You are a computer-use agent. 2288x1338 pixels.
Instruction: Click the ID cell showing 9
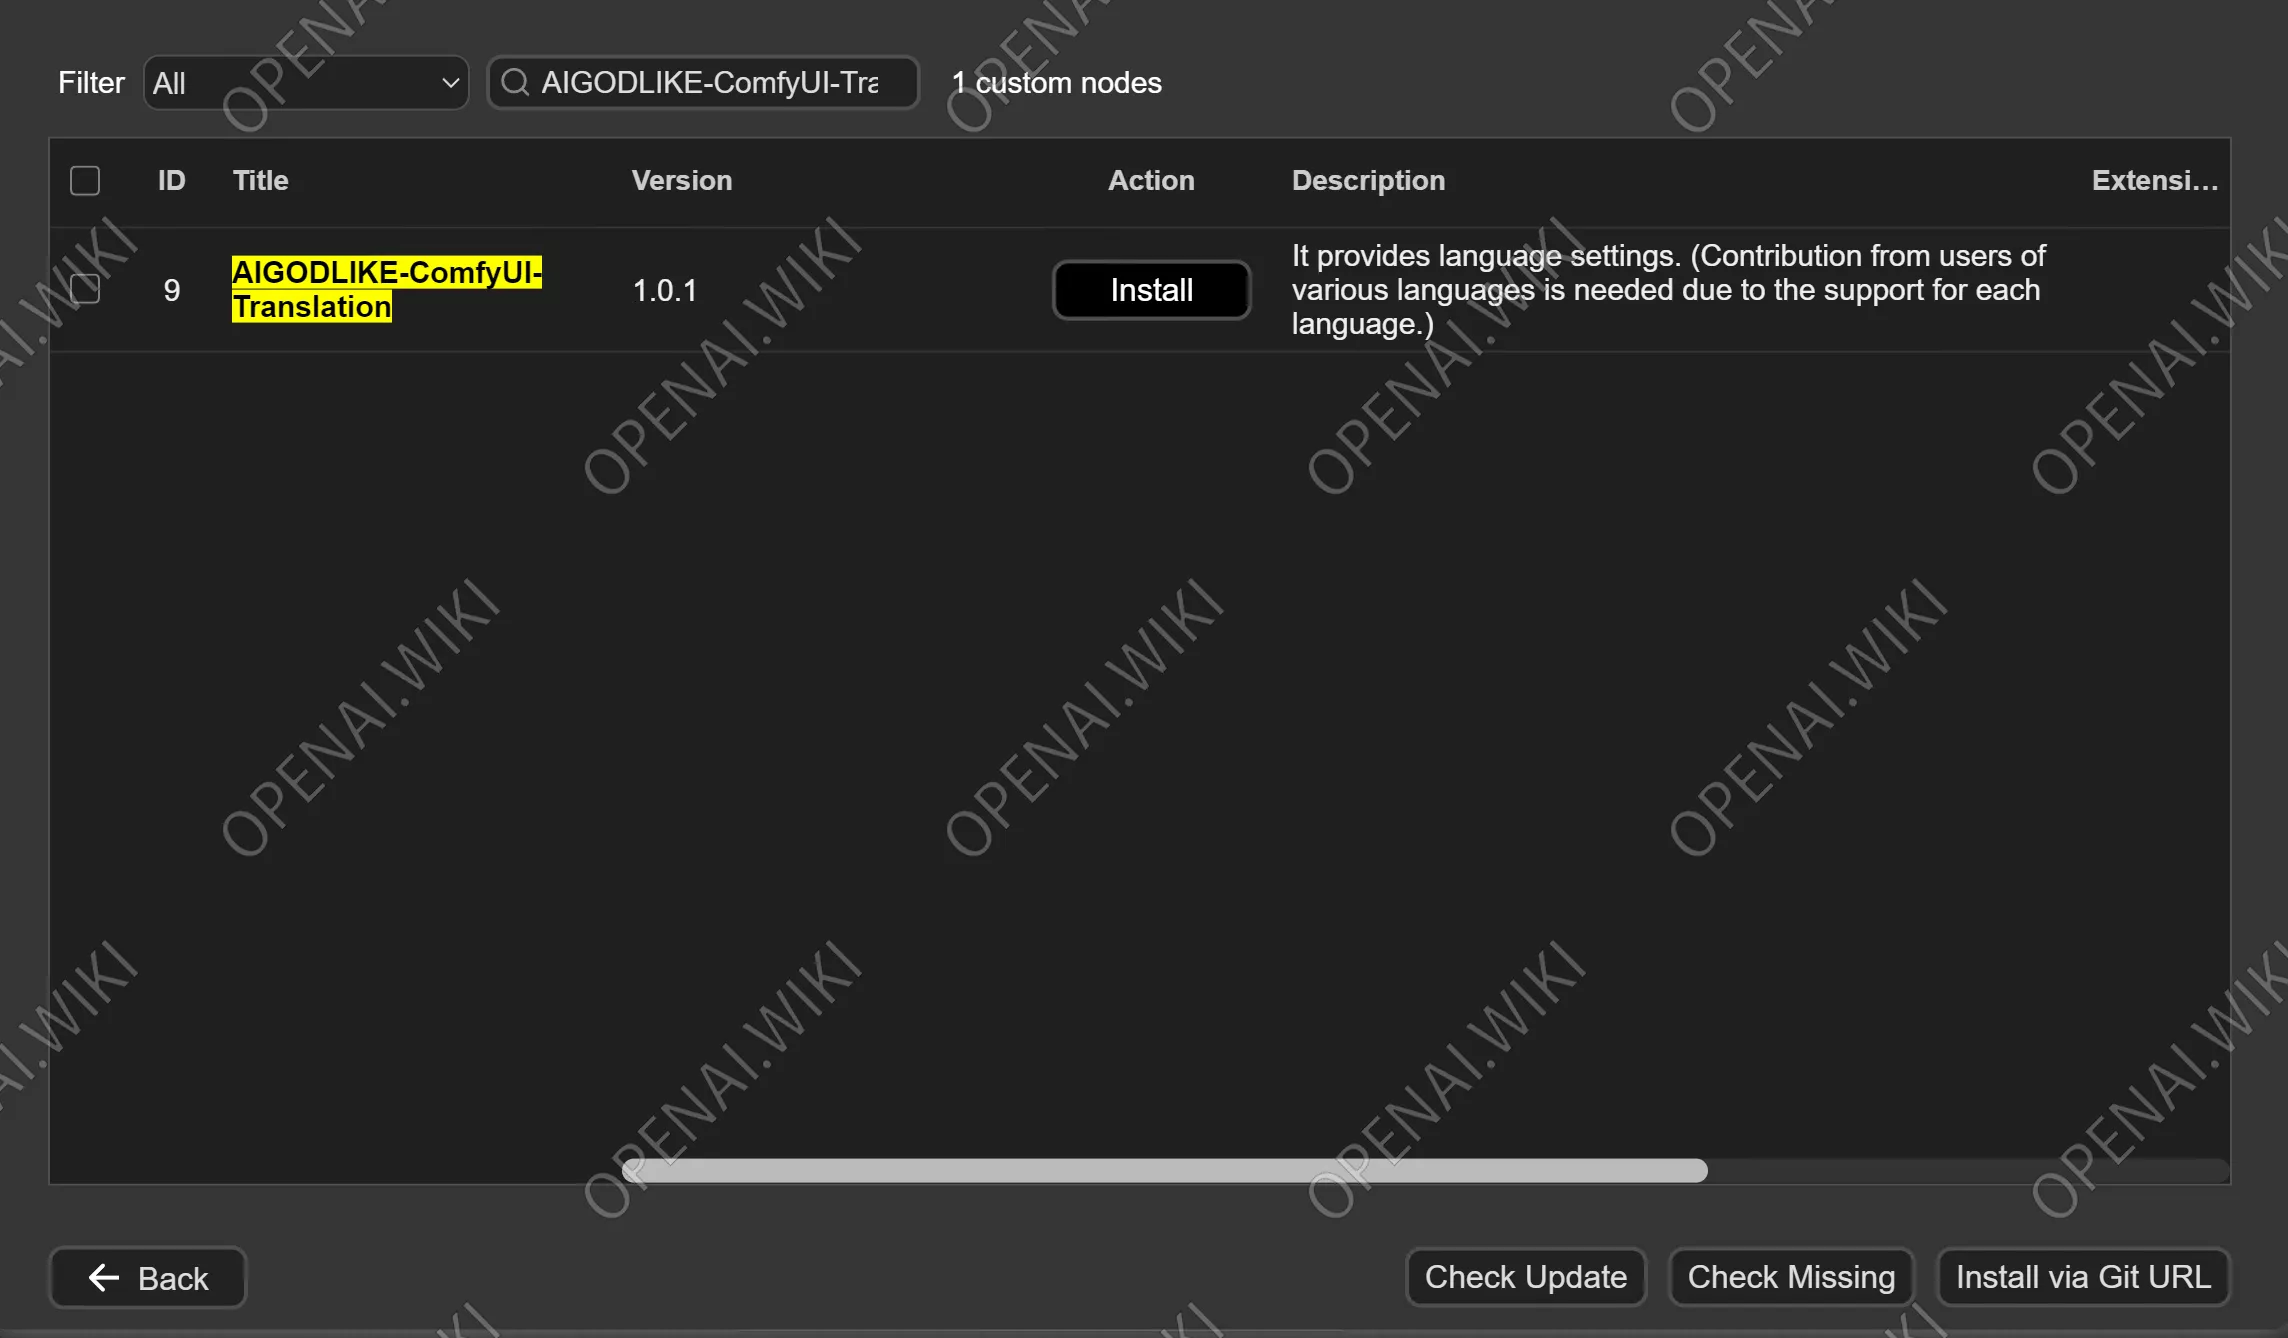pyautogui.click(x=172, y=291)
